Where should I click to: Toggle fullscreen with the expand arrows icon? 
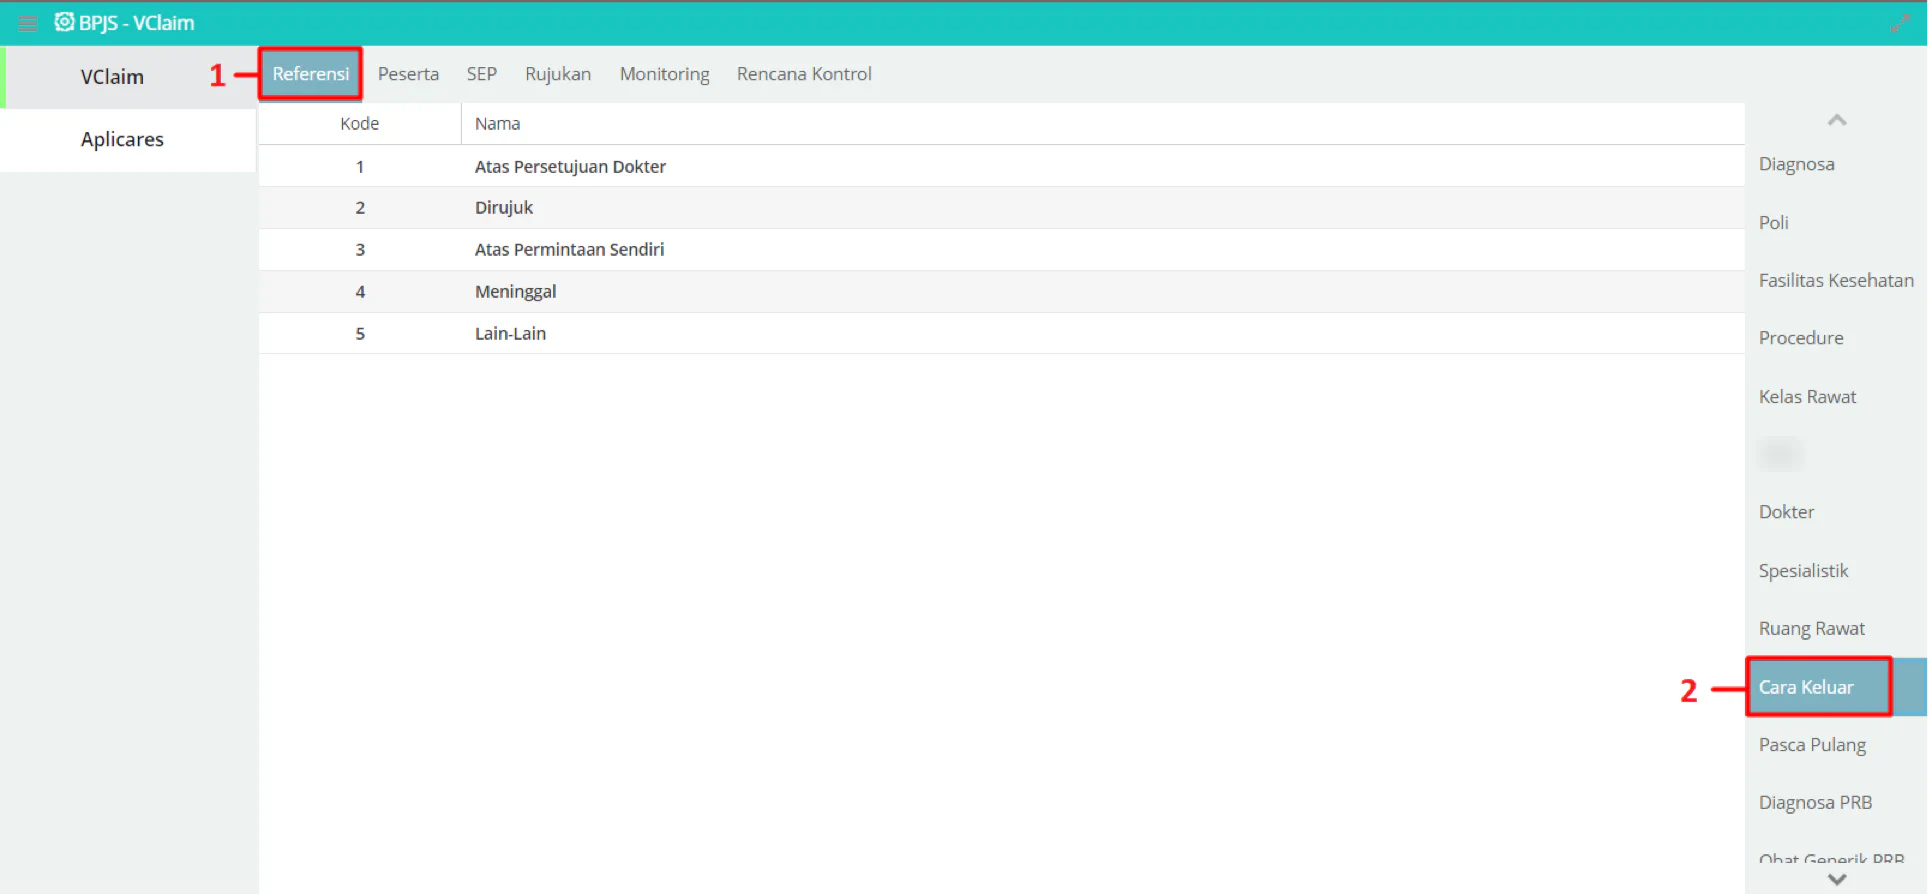click(1900, 23)
